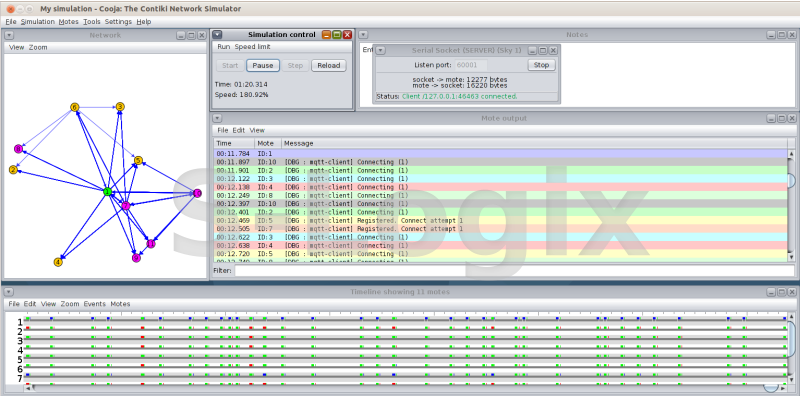
Task: Select yellow mote node 3
Action: click(120, 107)
